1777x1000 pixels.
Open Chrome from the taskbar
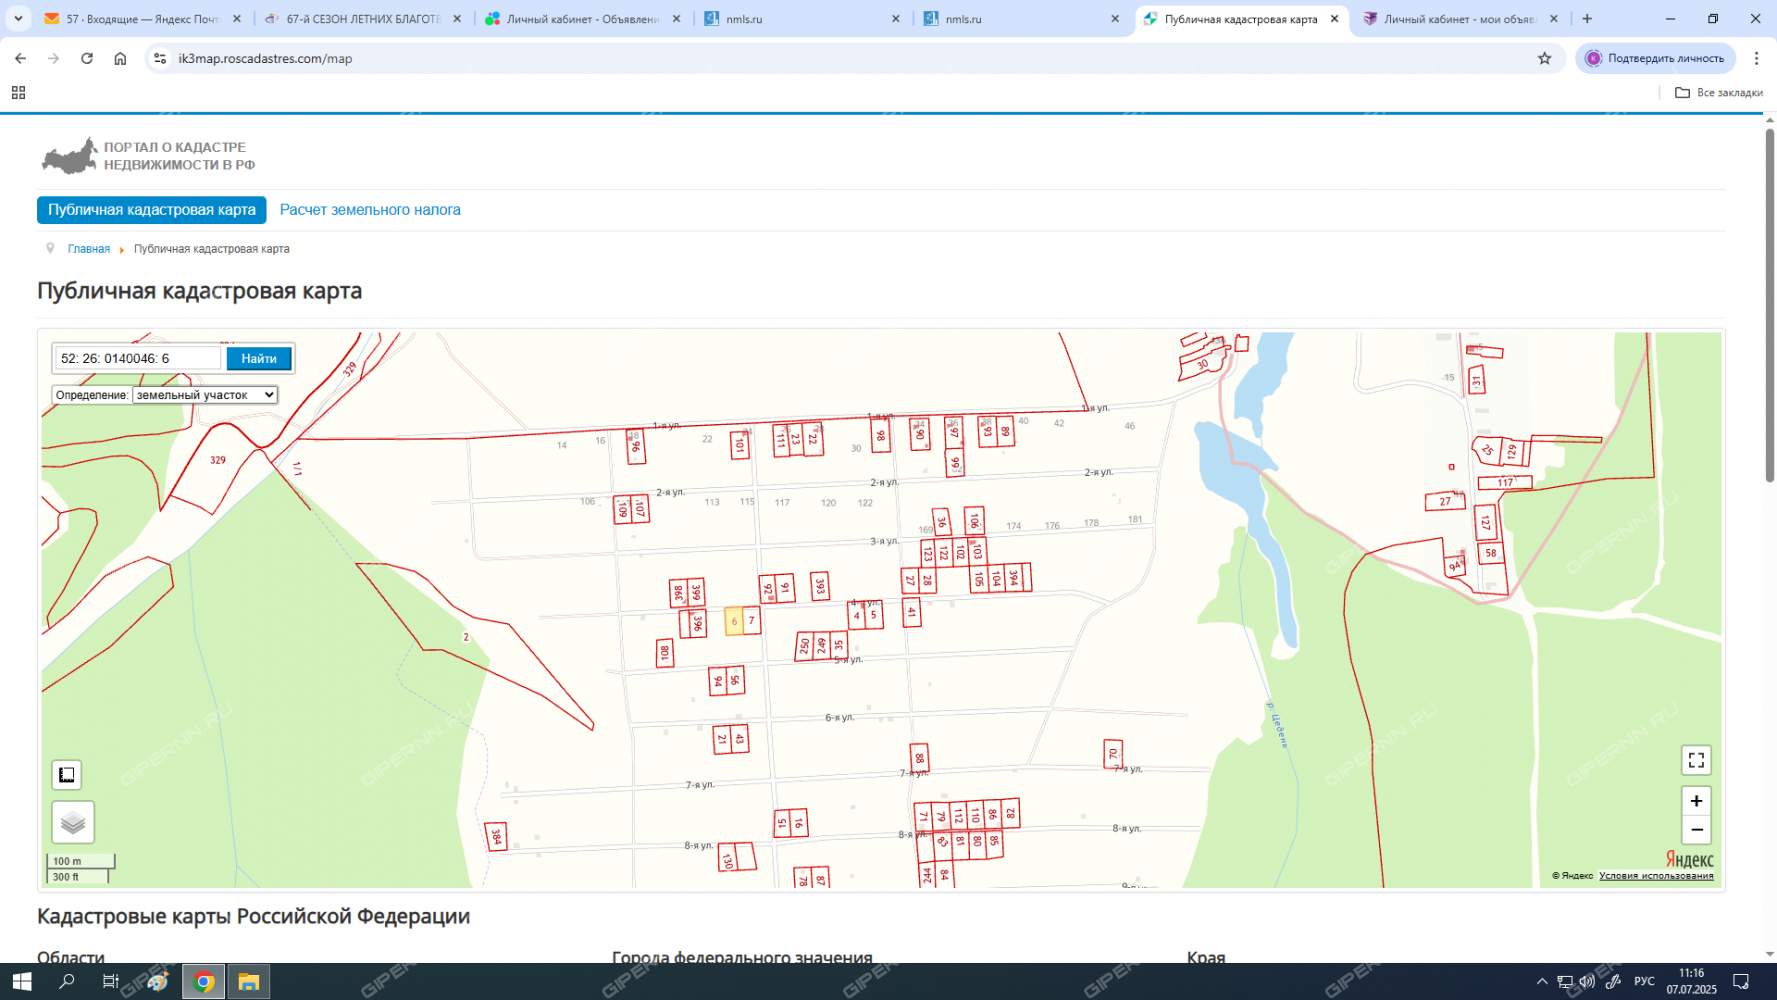tap(203, 982)
